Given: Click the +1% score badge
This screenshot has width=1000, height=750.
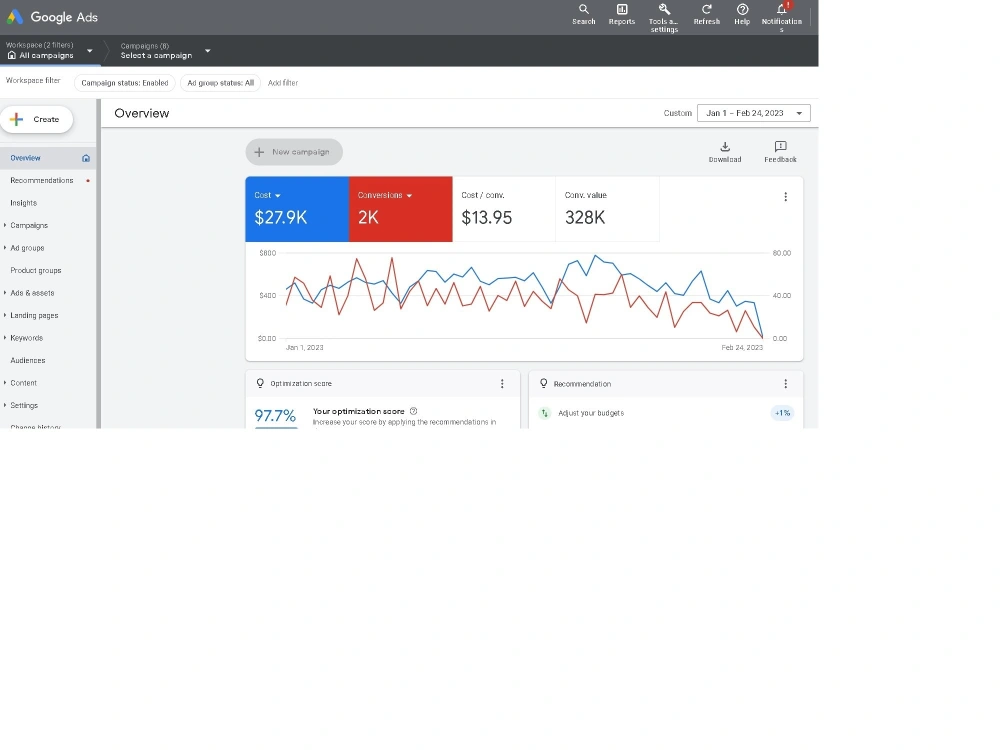Looking at the screenshot, I should (x=782, y=413).
